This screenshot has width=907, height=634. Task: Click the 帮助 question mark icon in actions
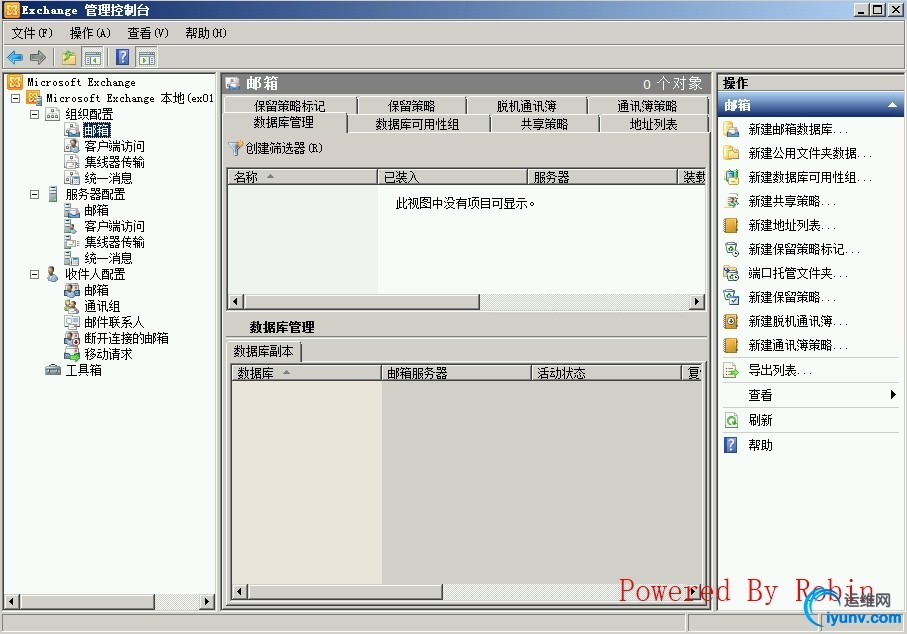coord(731,445)
